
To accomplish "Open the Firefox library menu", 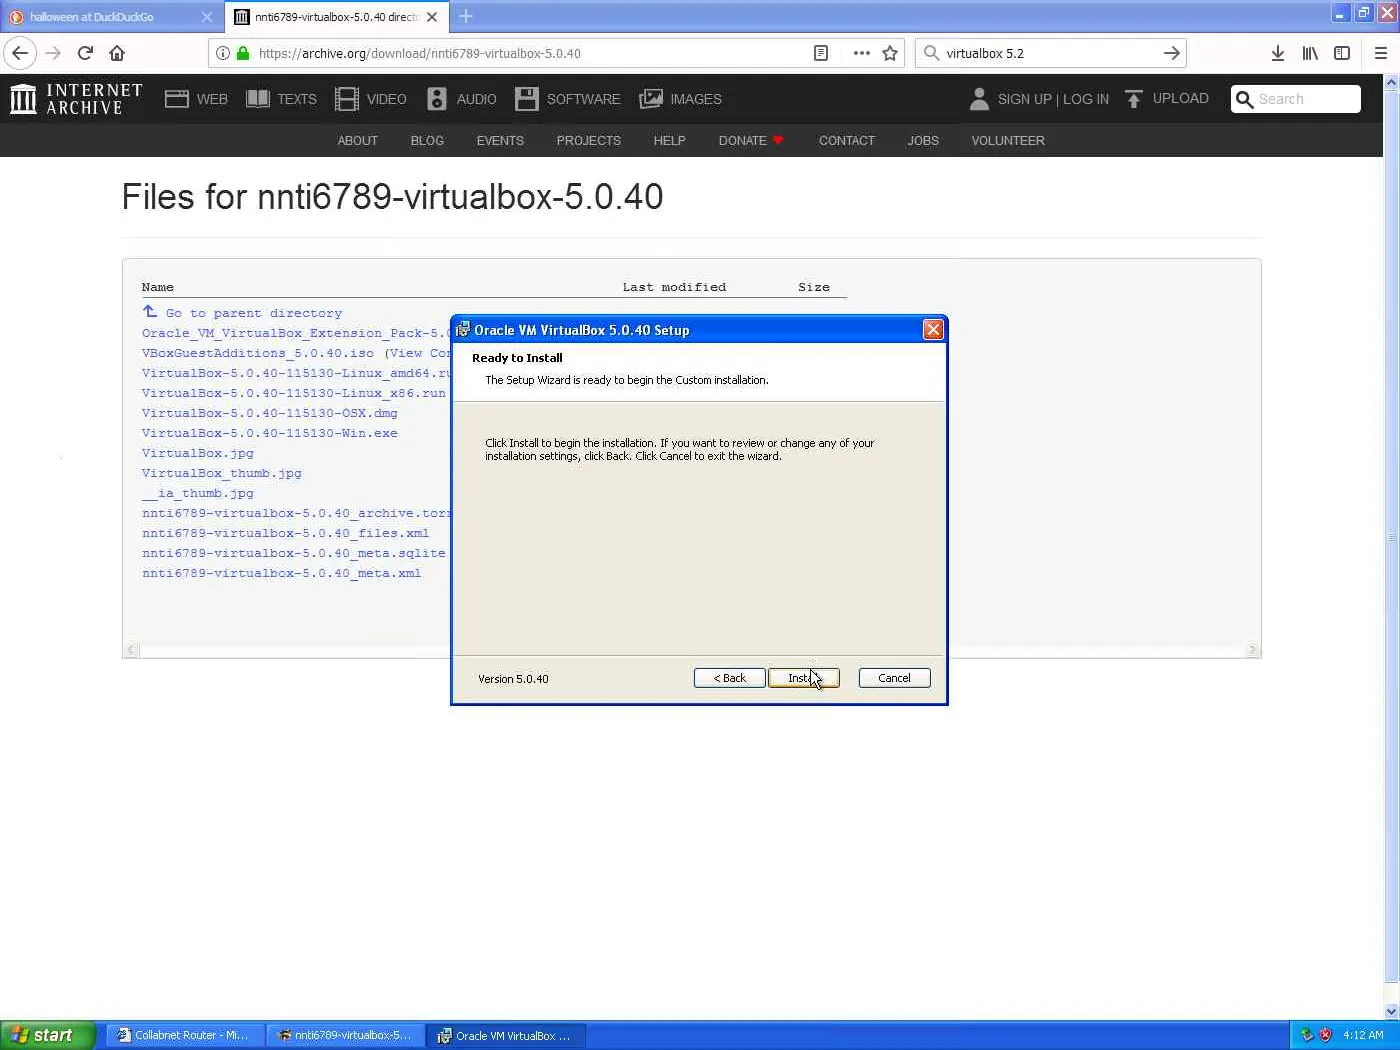I will pyautogui.click(x=1310, y=53).
